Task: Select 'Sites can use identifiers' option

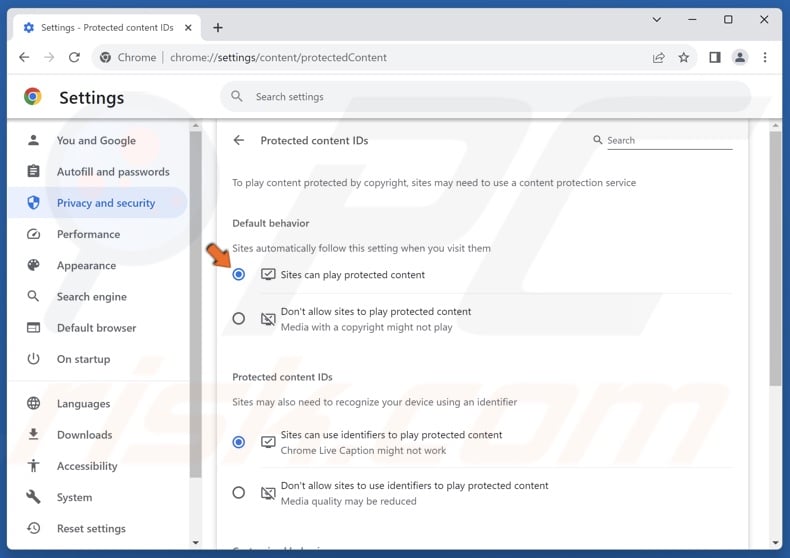Action: 239,442
